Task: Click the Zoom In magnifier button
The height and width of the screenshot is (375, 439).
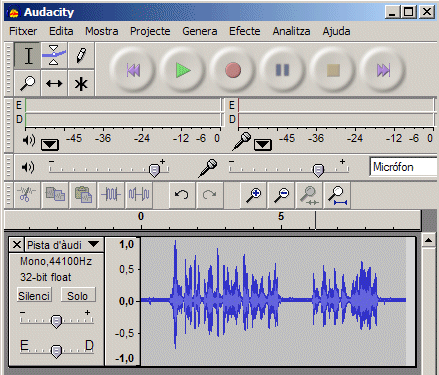Action: [253, 195]
